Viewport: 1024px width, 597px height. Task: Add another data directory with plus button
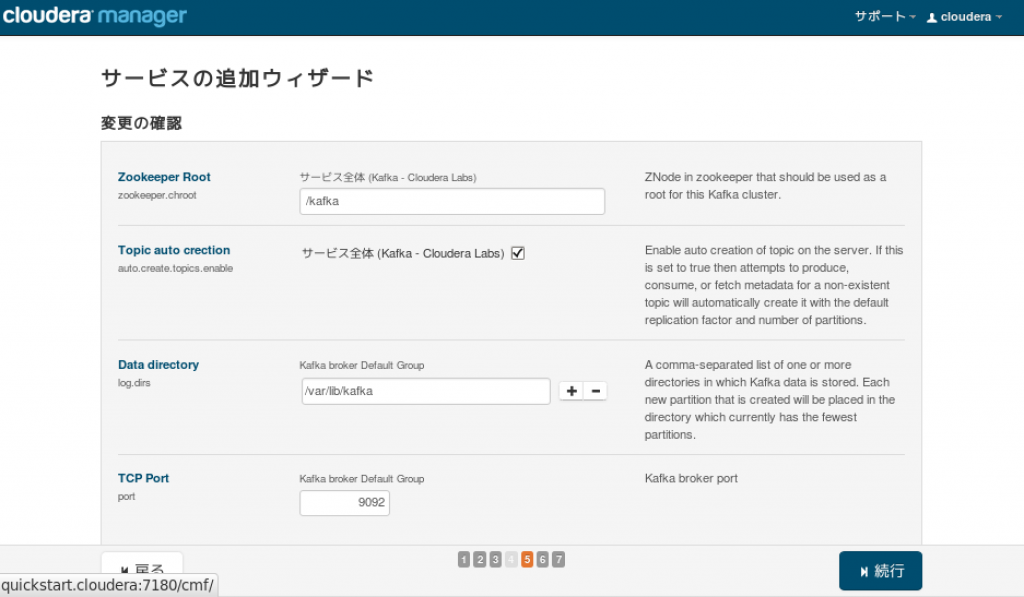[571, 391]
